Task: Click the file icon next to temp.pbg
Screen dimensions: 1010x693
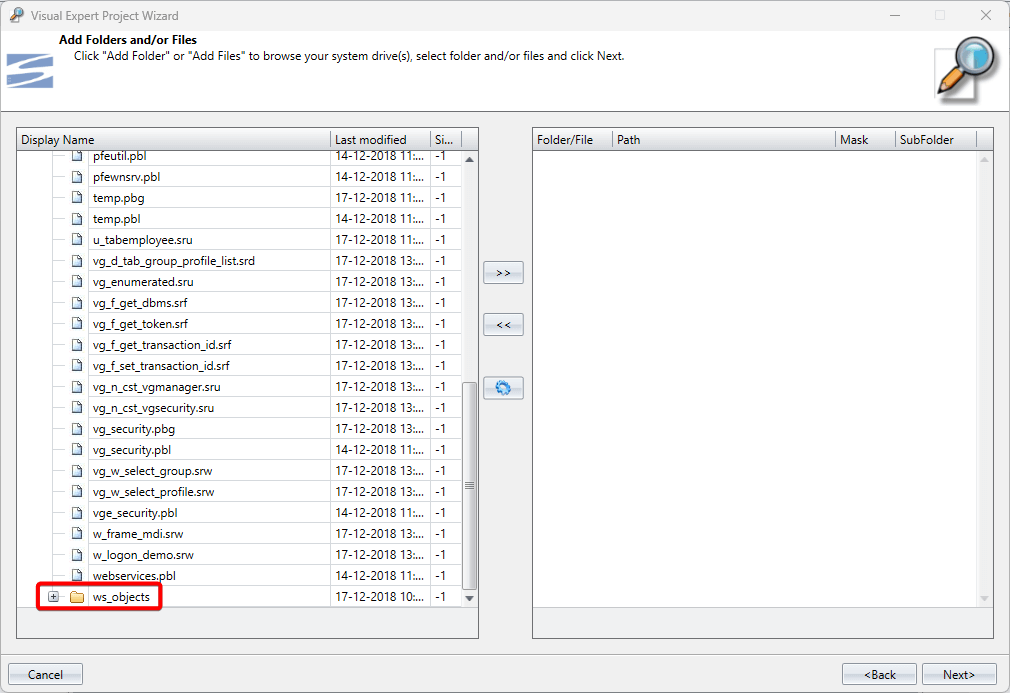Action: [77, 198]
